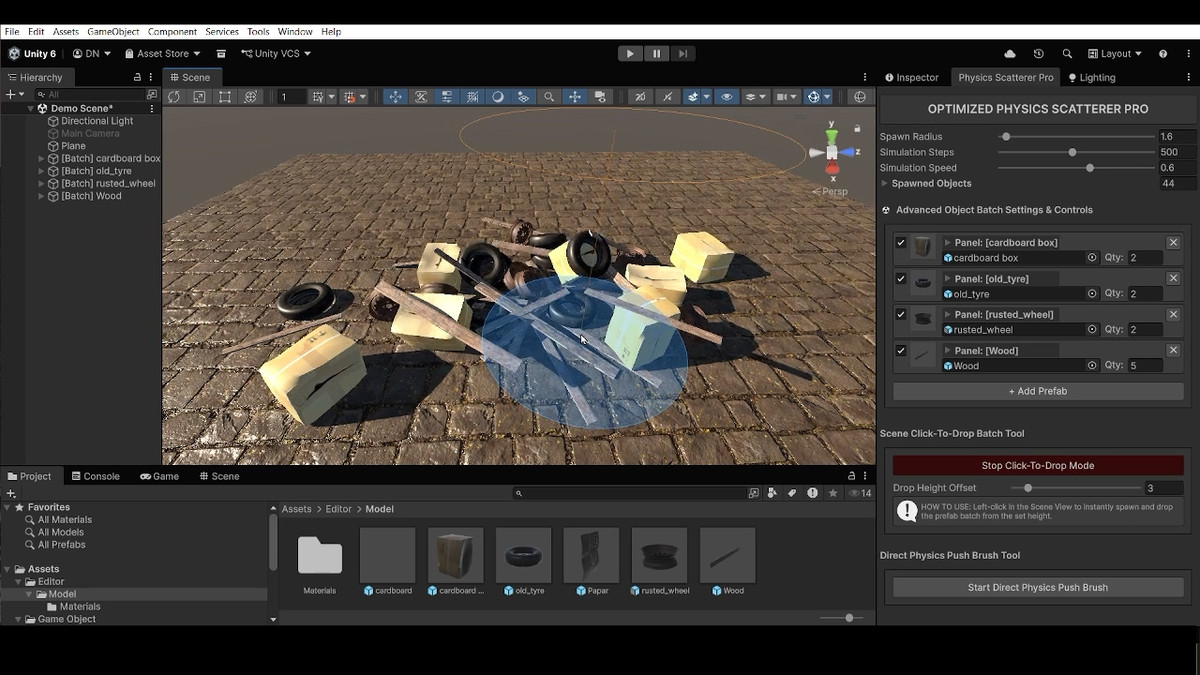Click the Project create plus button
Viewport: 1200px width, 675px height.
11,493
